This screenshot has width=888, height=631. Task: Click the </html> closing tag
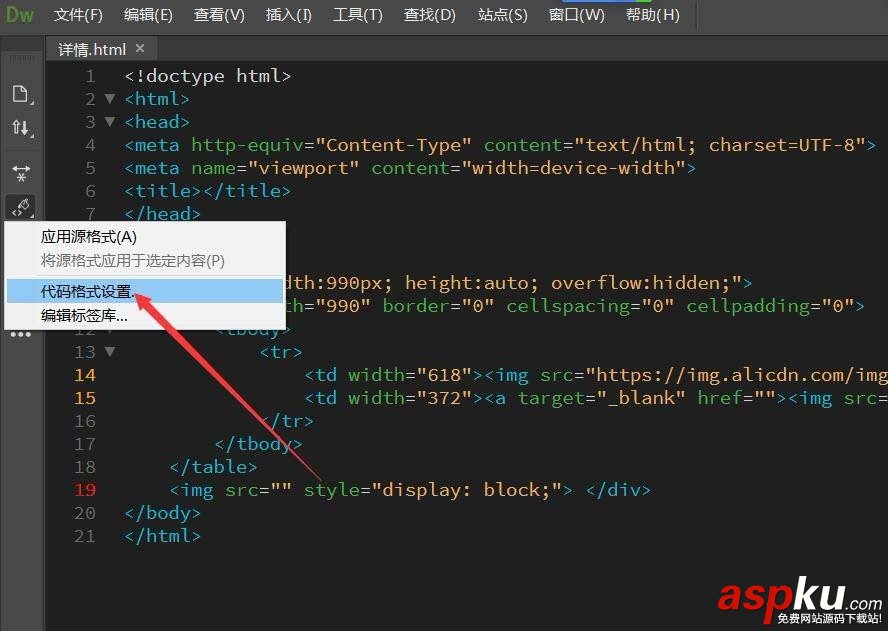pos(163,536)
